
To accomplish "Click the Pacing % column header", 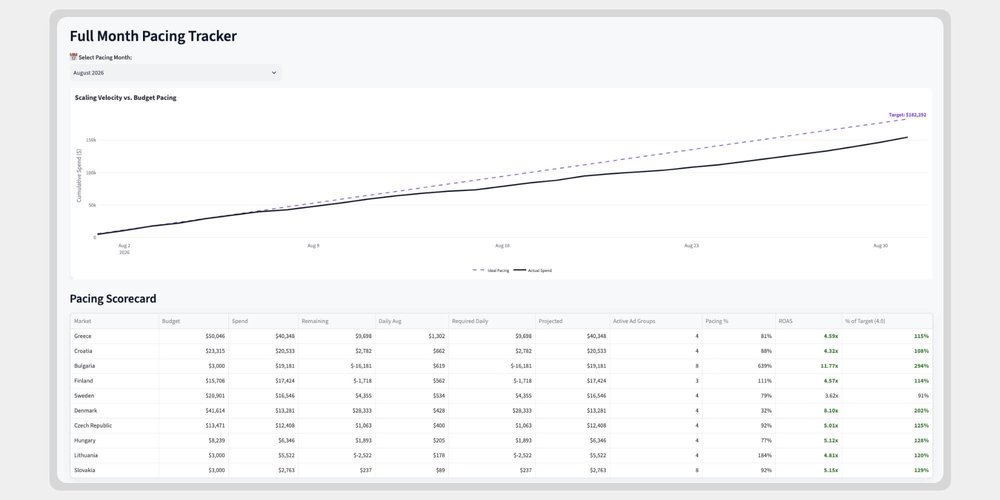I will click(739, 321).
